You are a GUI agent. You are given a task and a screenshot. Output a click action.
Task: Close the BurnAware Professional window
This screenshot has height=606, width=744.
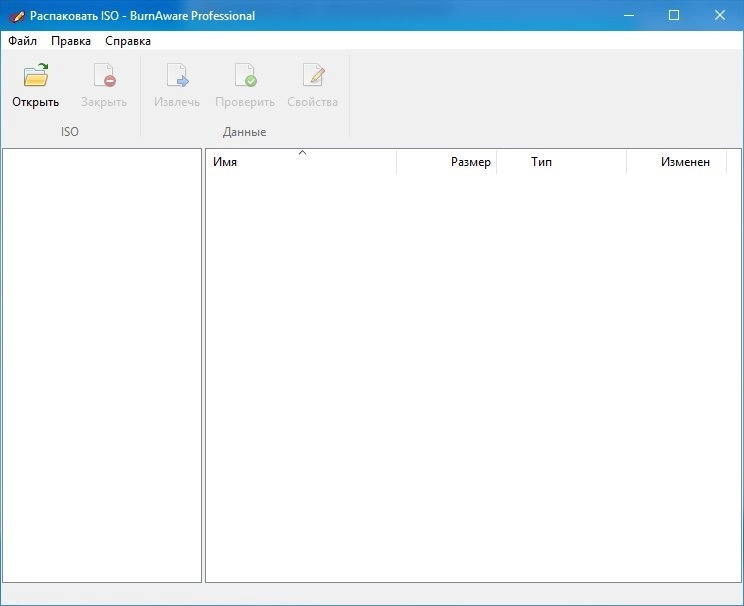tap(719, 16)
